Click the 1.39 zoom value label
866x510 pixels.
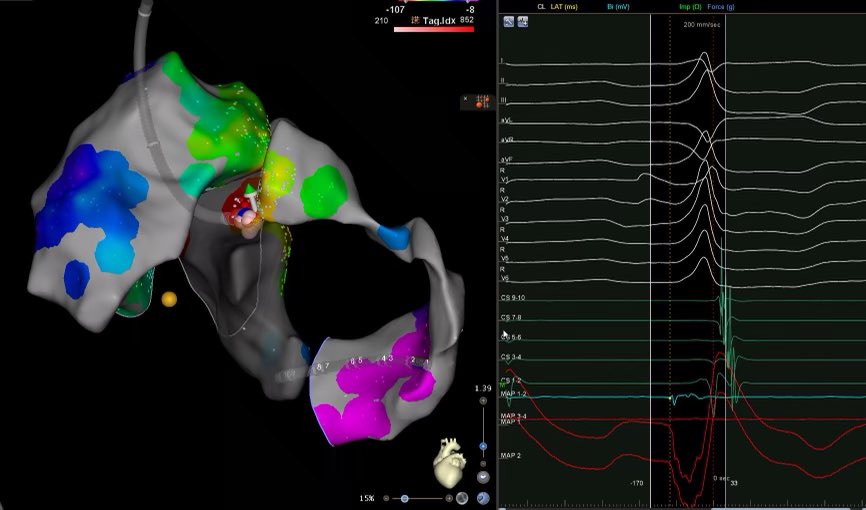click(483, 388)
